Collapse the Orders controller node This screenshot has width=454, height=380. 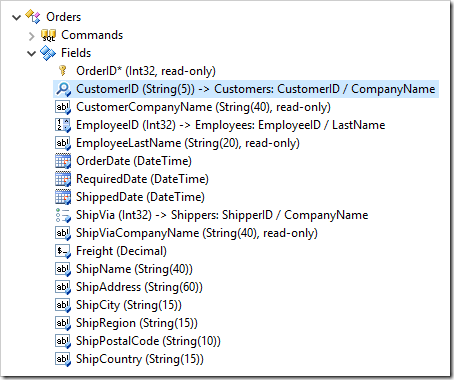16,17
